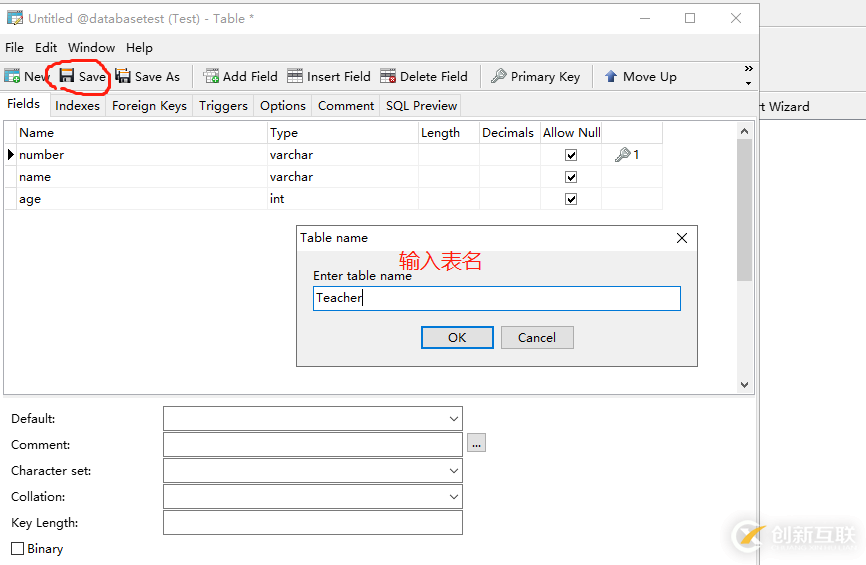Click the row indicator arrow for number
This screenshot has height=565, width=866.
coord(10,155)
